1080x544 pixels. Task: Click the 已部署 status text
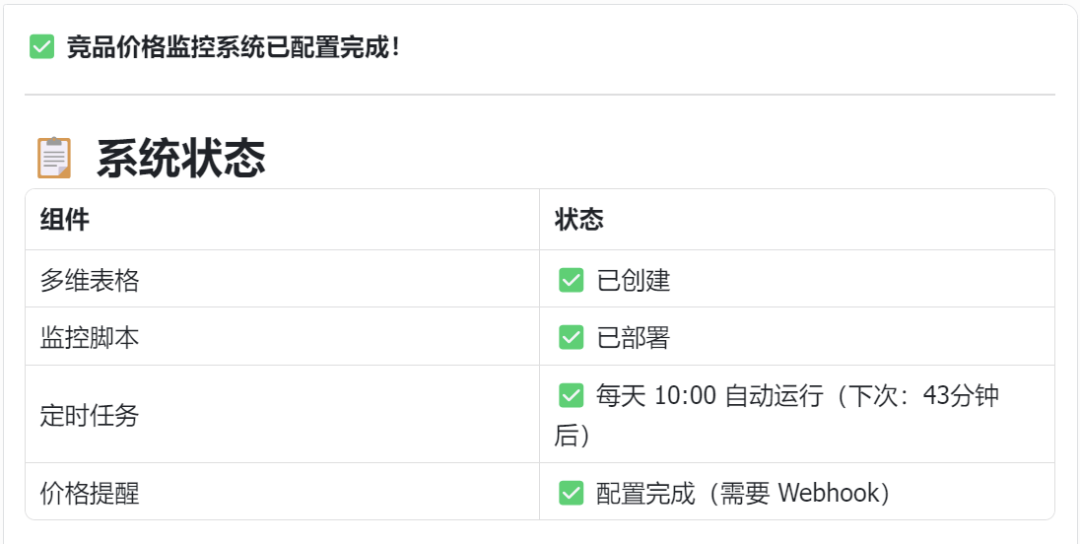pos(633,338)
